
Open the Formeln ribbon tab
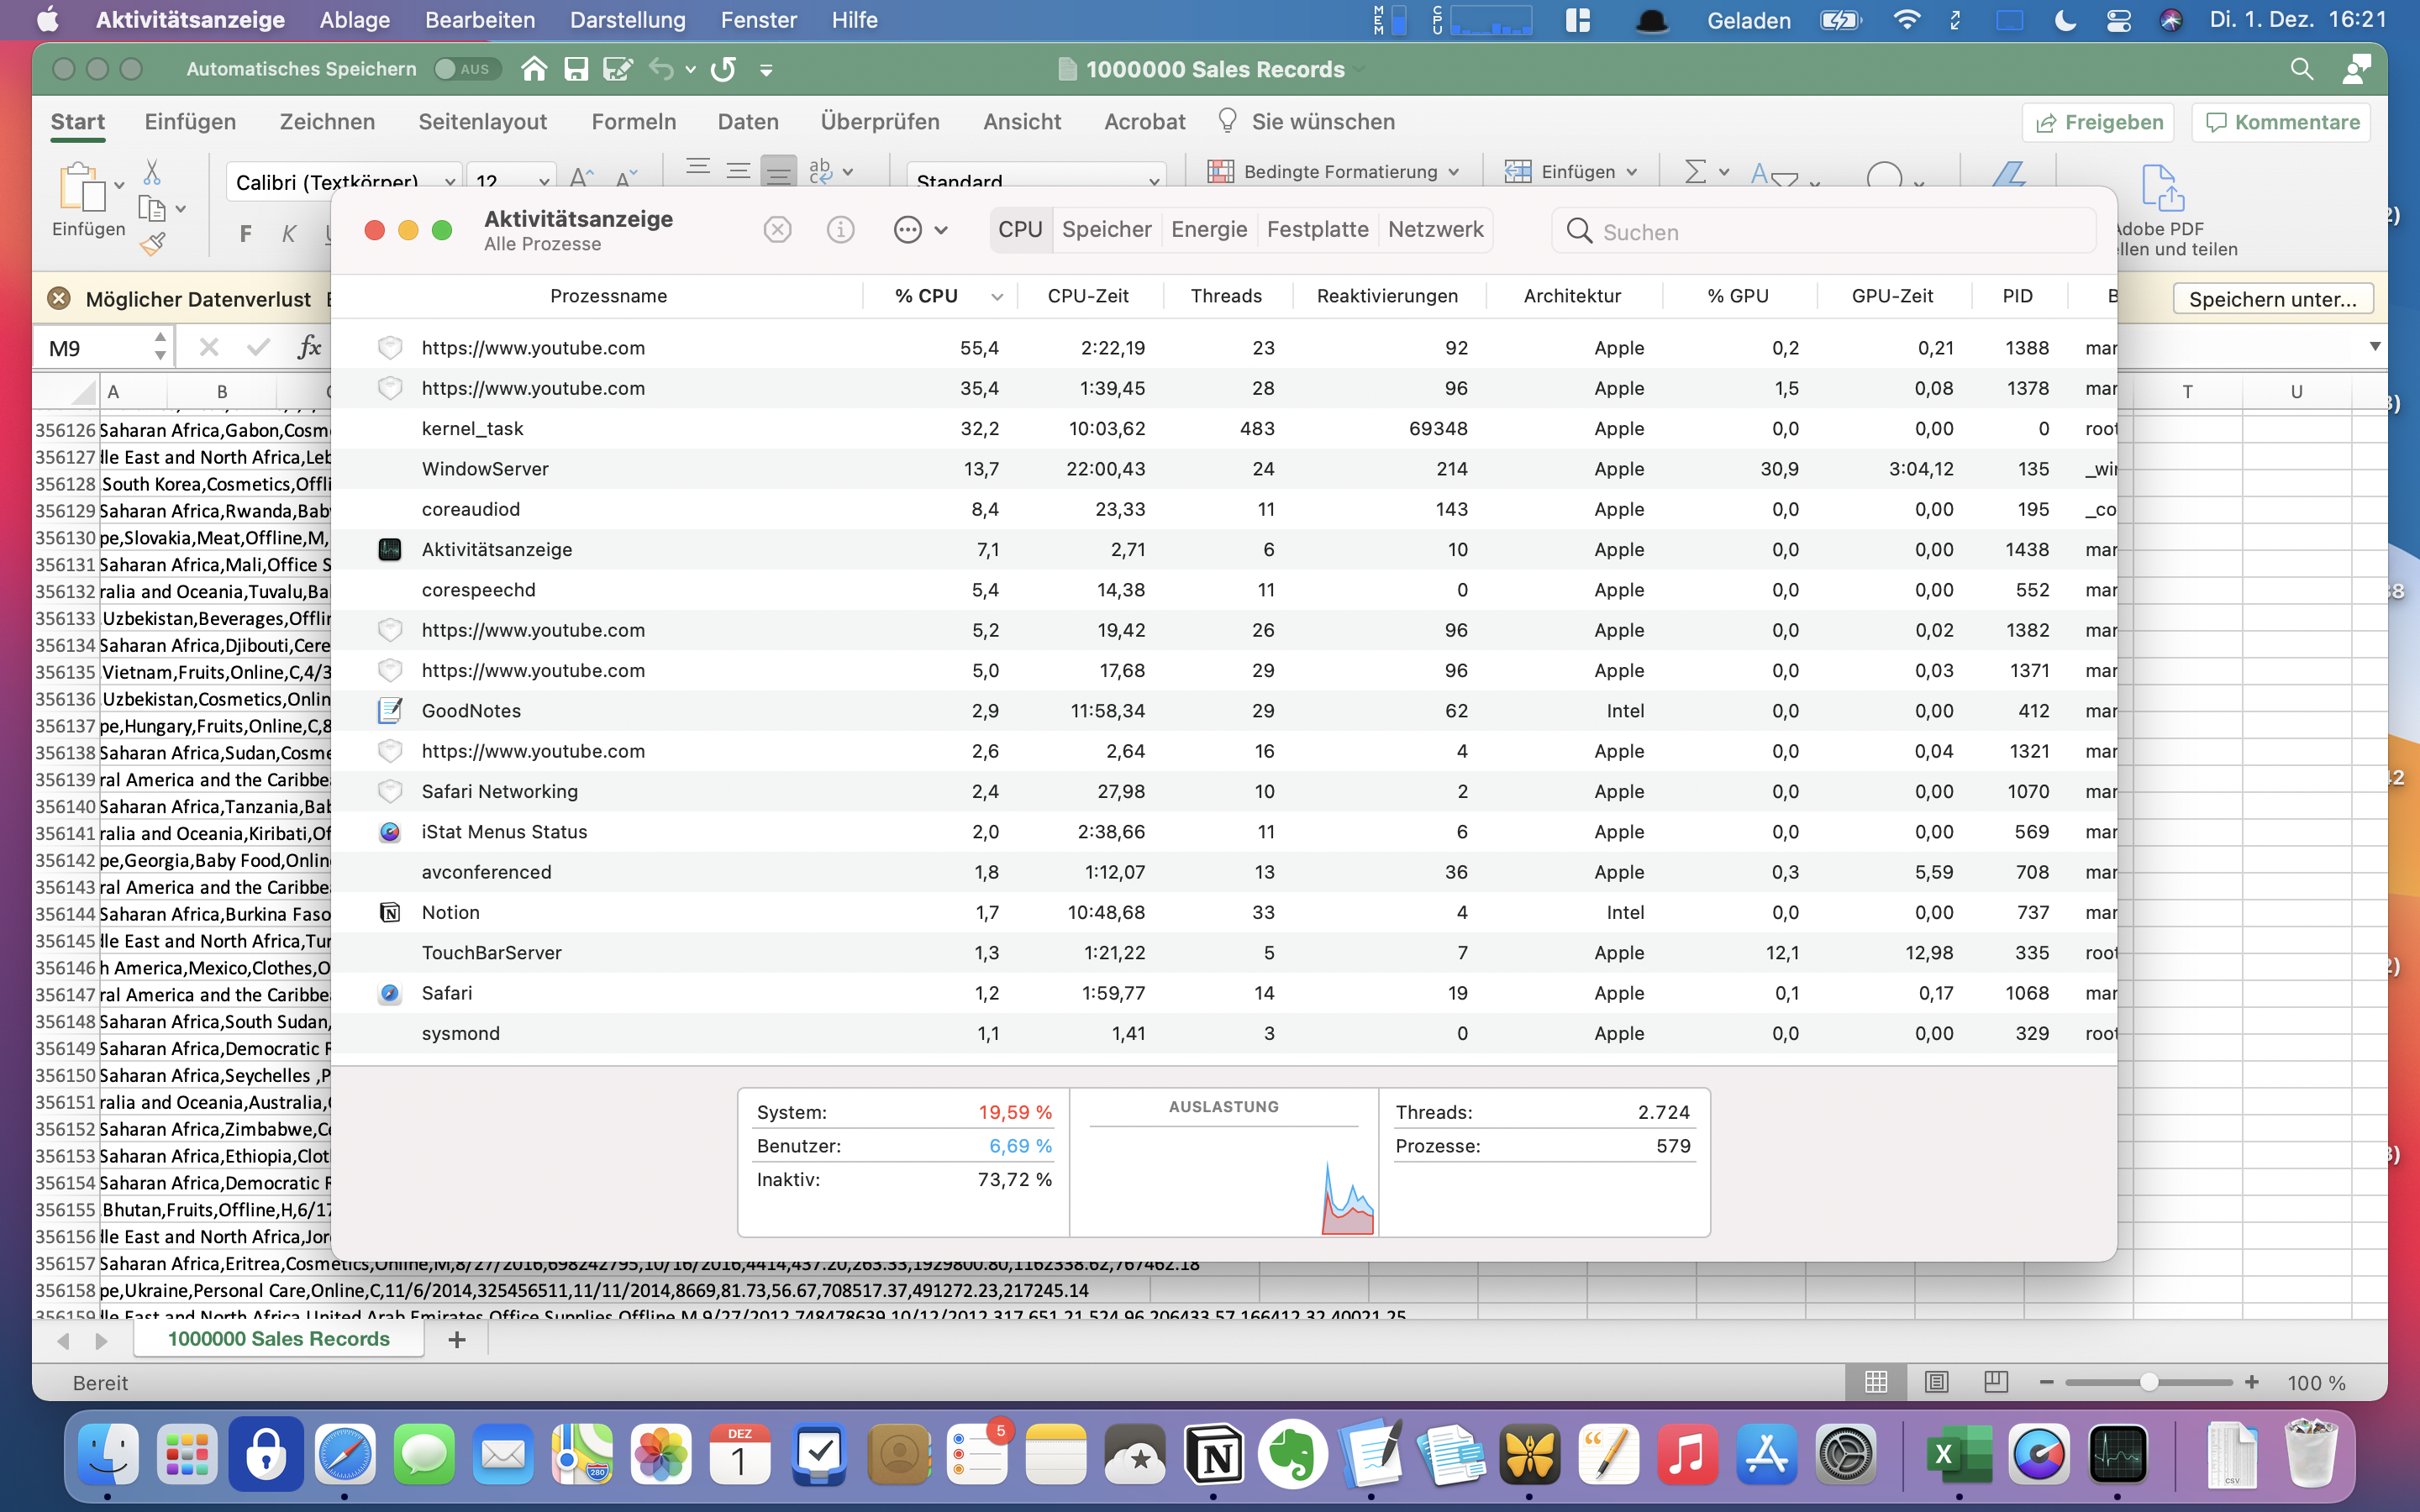click(633, 122)
